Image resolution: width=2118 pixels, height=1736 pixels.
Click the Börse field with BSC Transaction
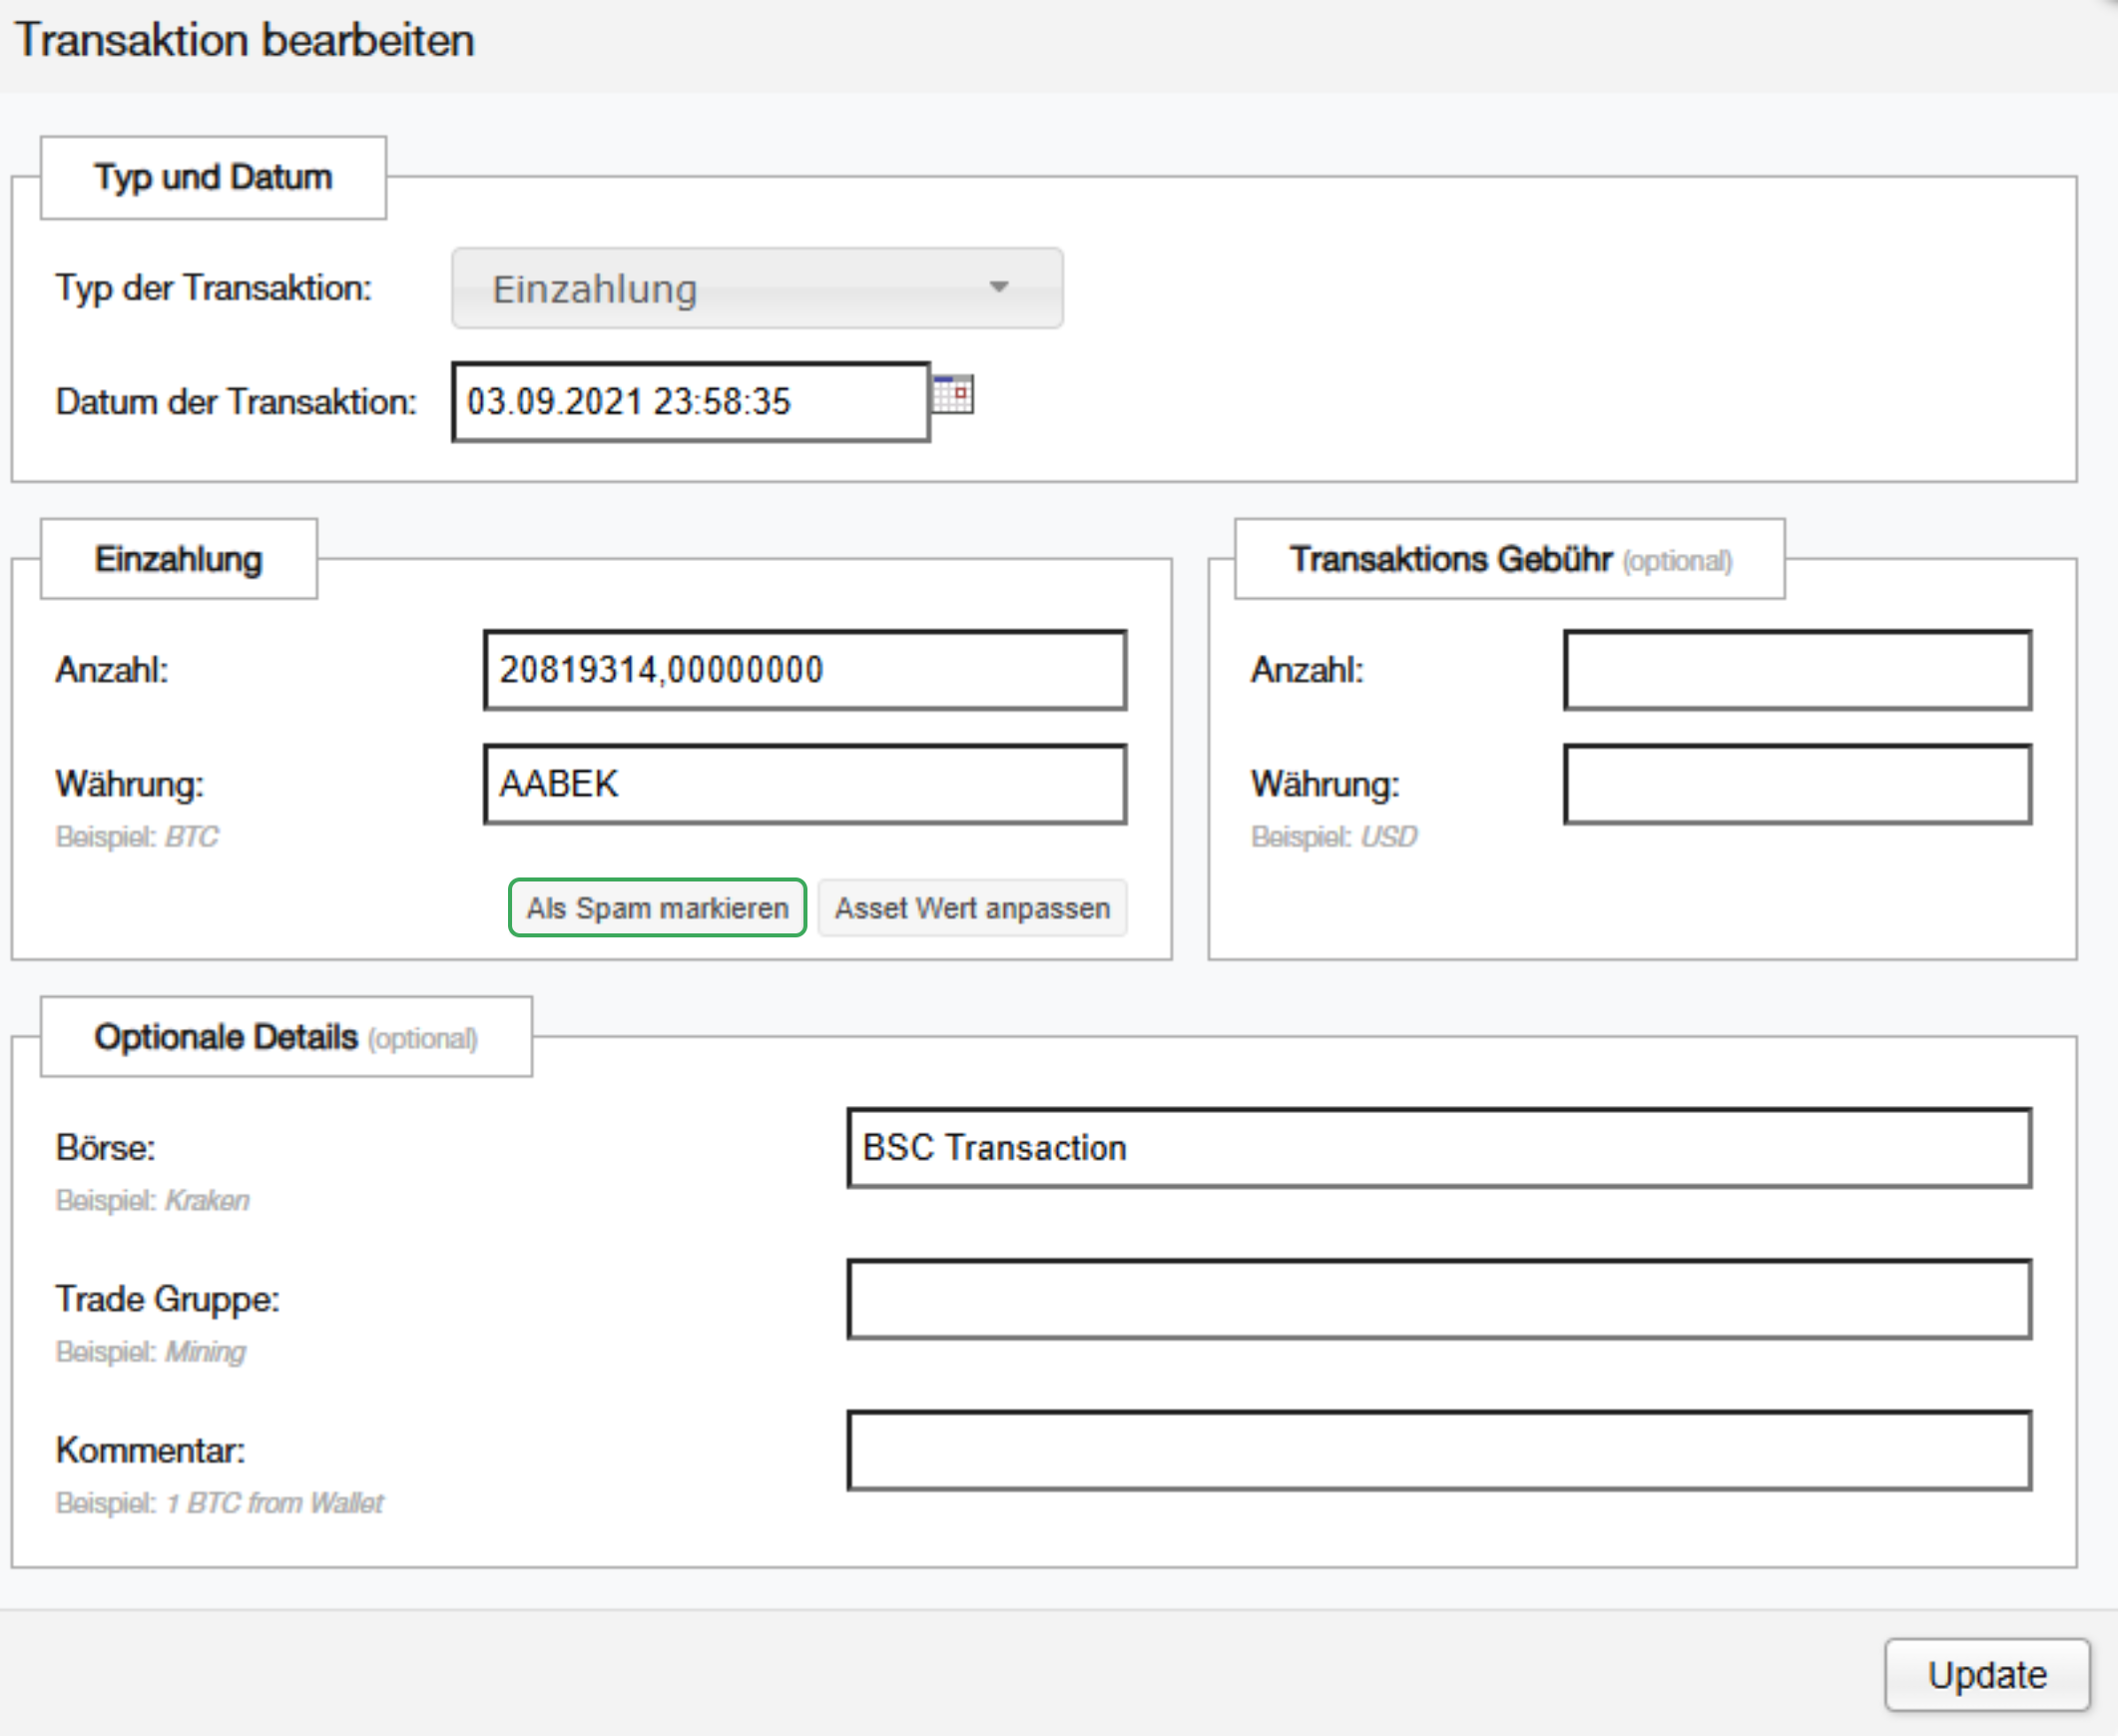coord(1438,1148)
